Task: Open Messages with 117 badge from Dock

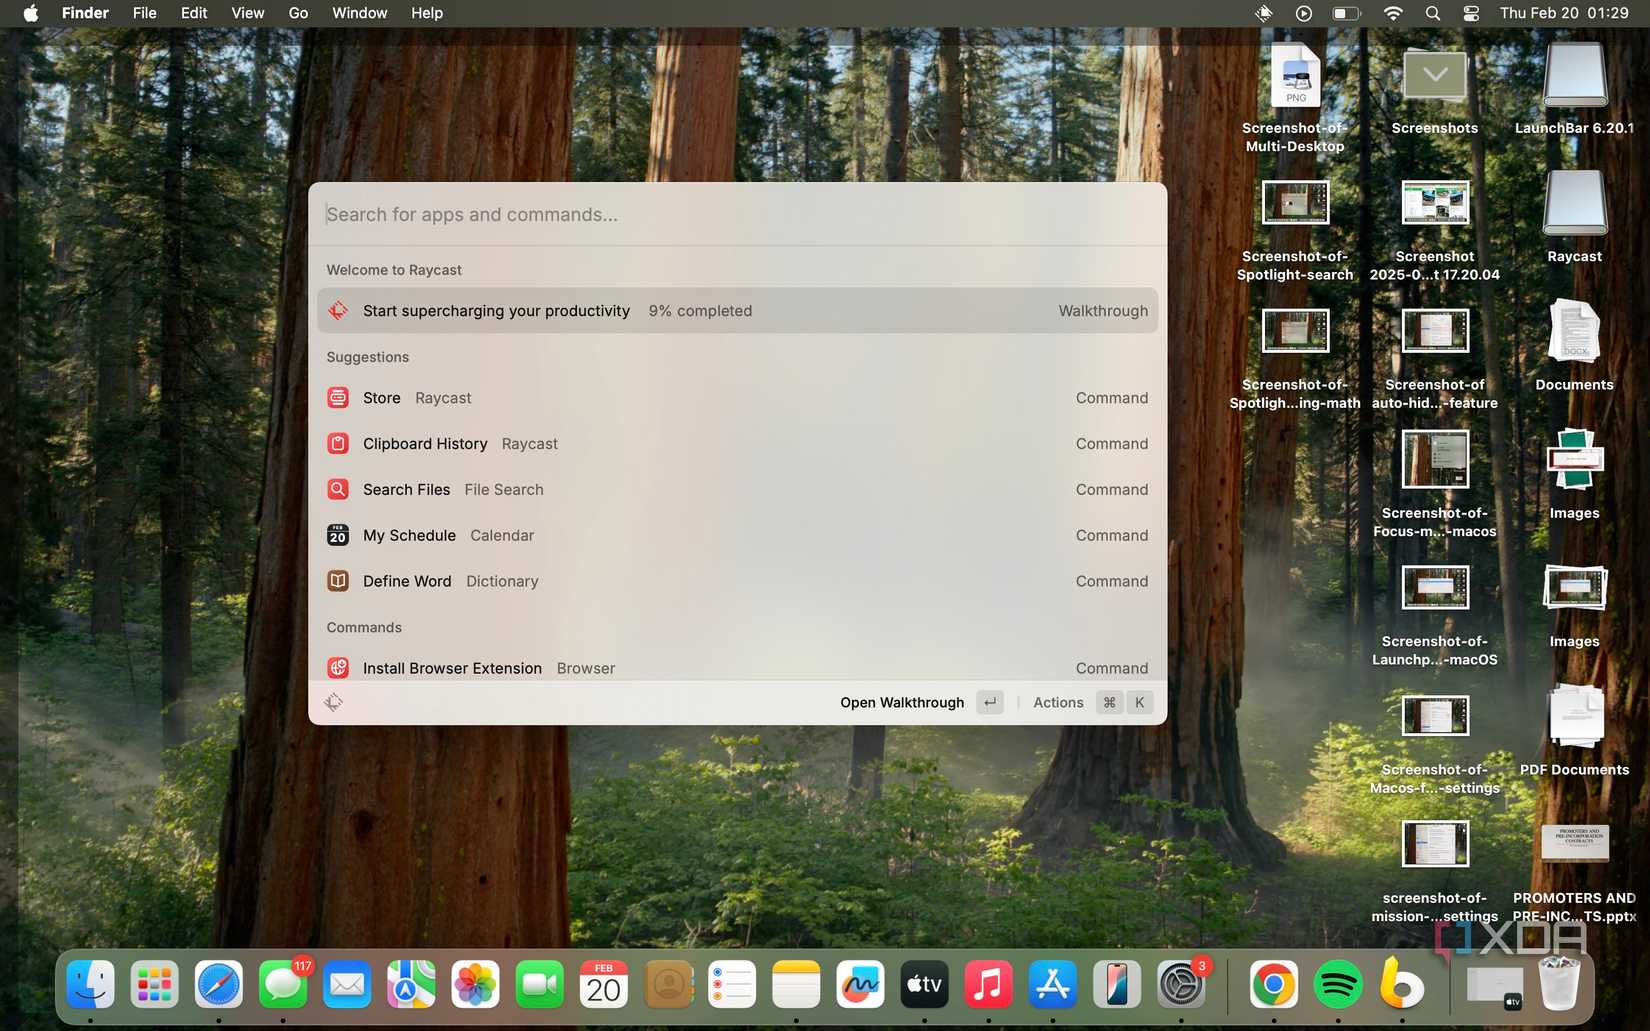Action: tap(283, 985)
